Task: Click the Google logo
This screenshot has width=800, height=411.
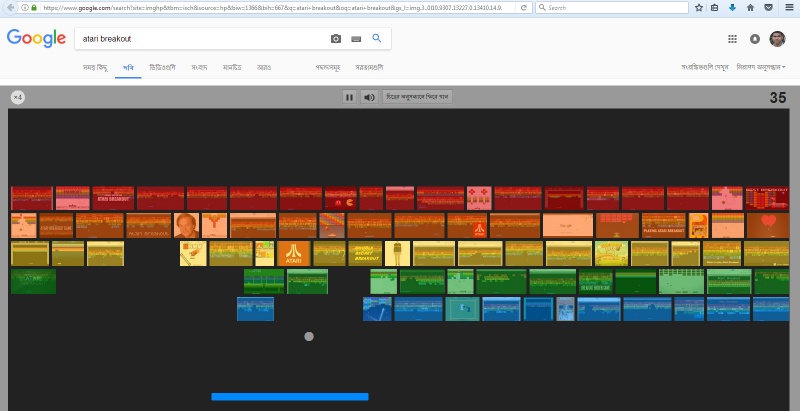Action: click(x=36, y=38)
